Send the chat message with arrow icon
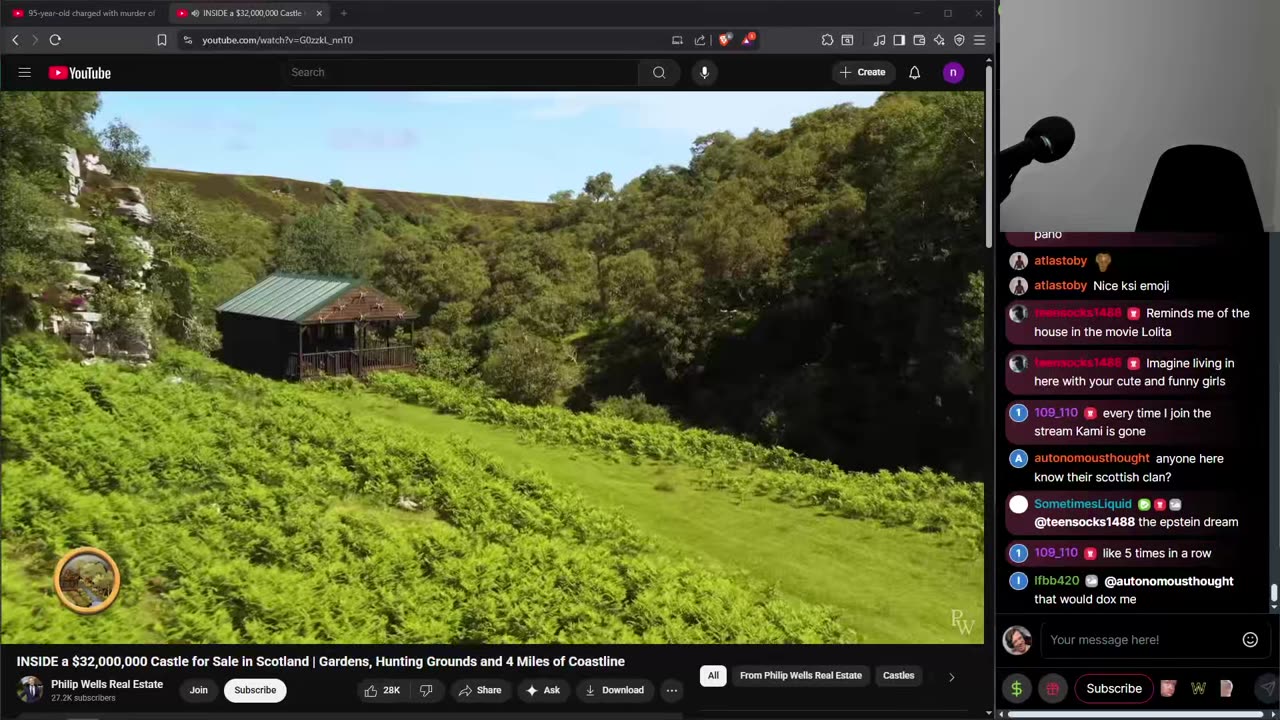1280x720 pixels. 1266,689
